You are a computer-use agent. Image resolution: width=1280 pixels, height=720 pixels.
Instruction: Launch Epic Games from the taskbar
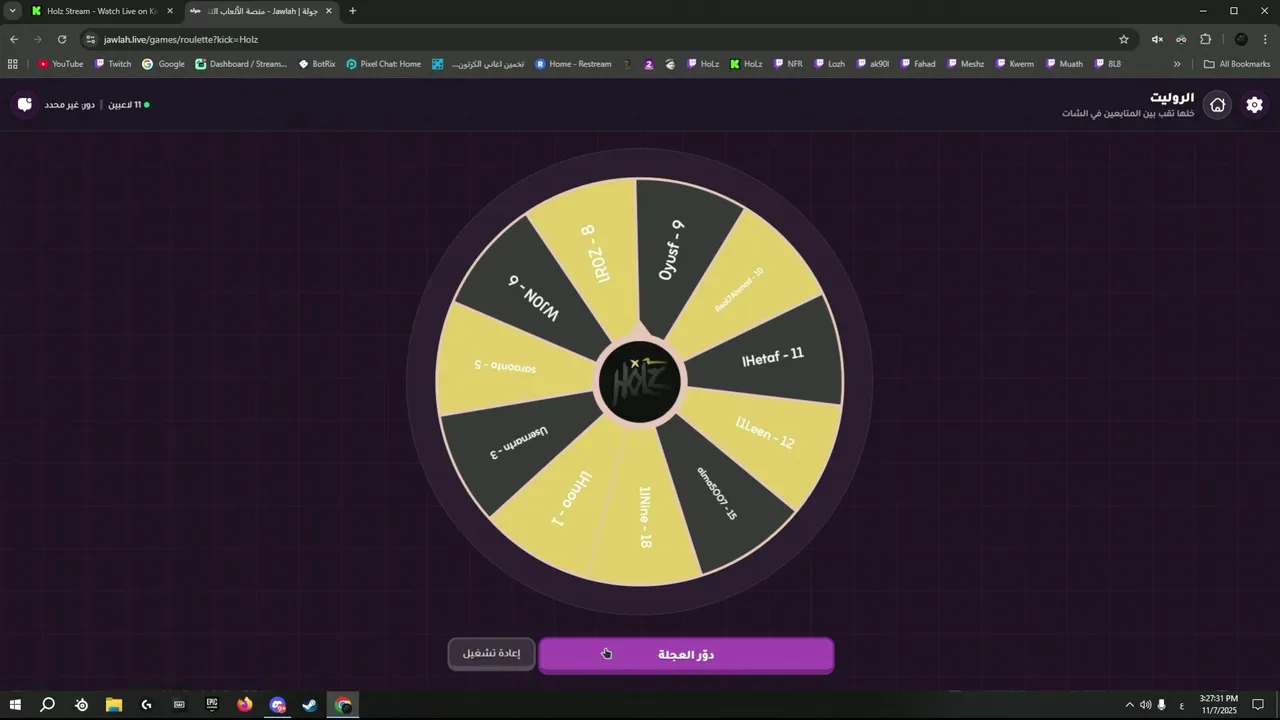[x=212, y=705]
